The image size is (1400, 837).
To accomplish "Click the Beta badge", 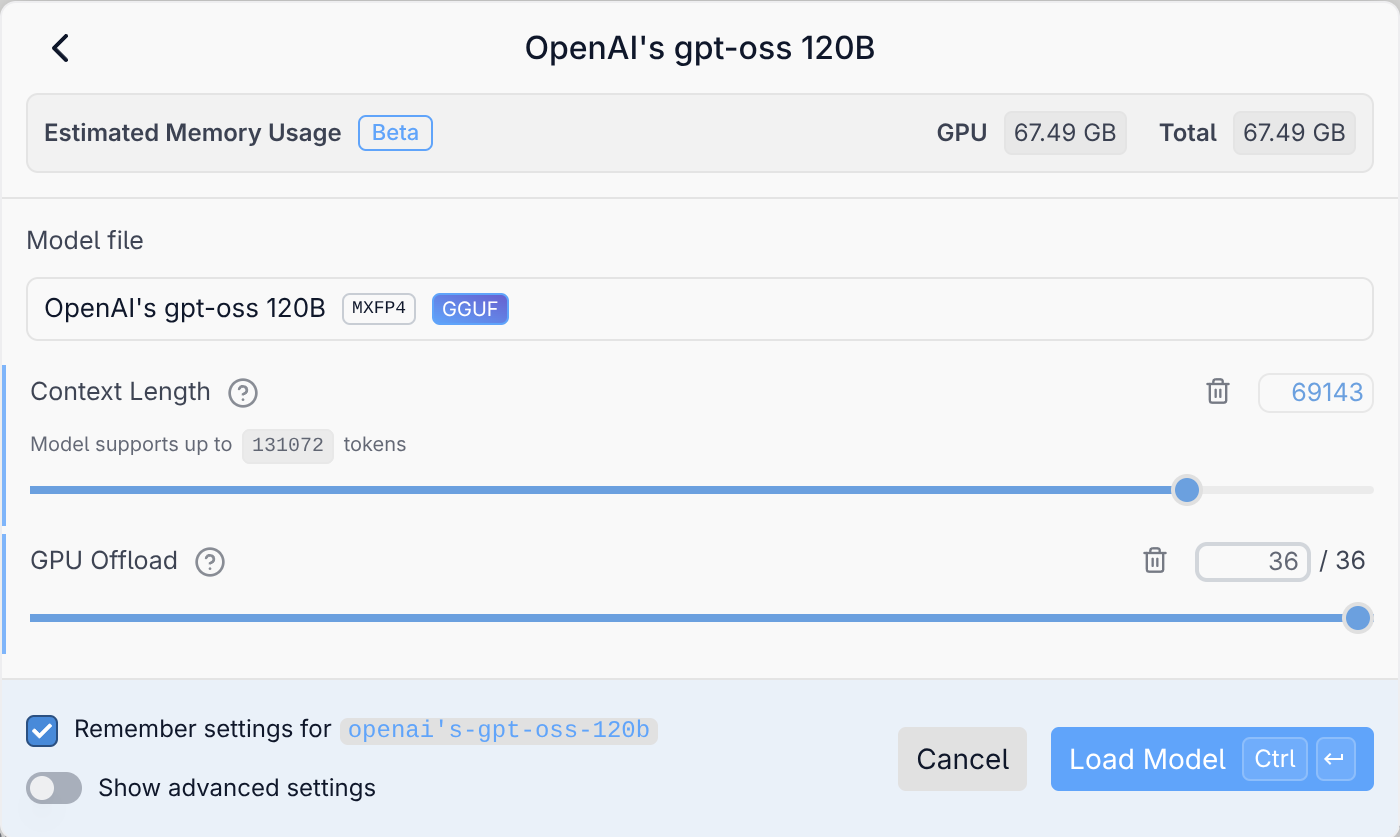I will [395, 133].
